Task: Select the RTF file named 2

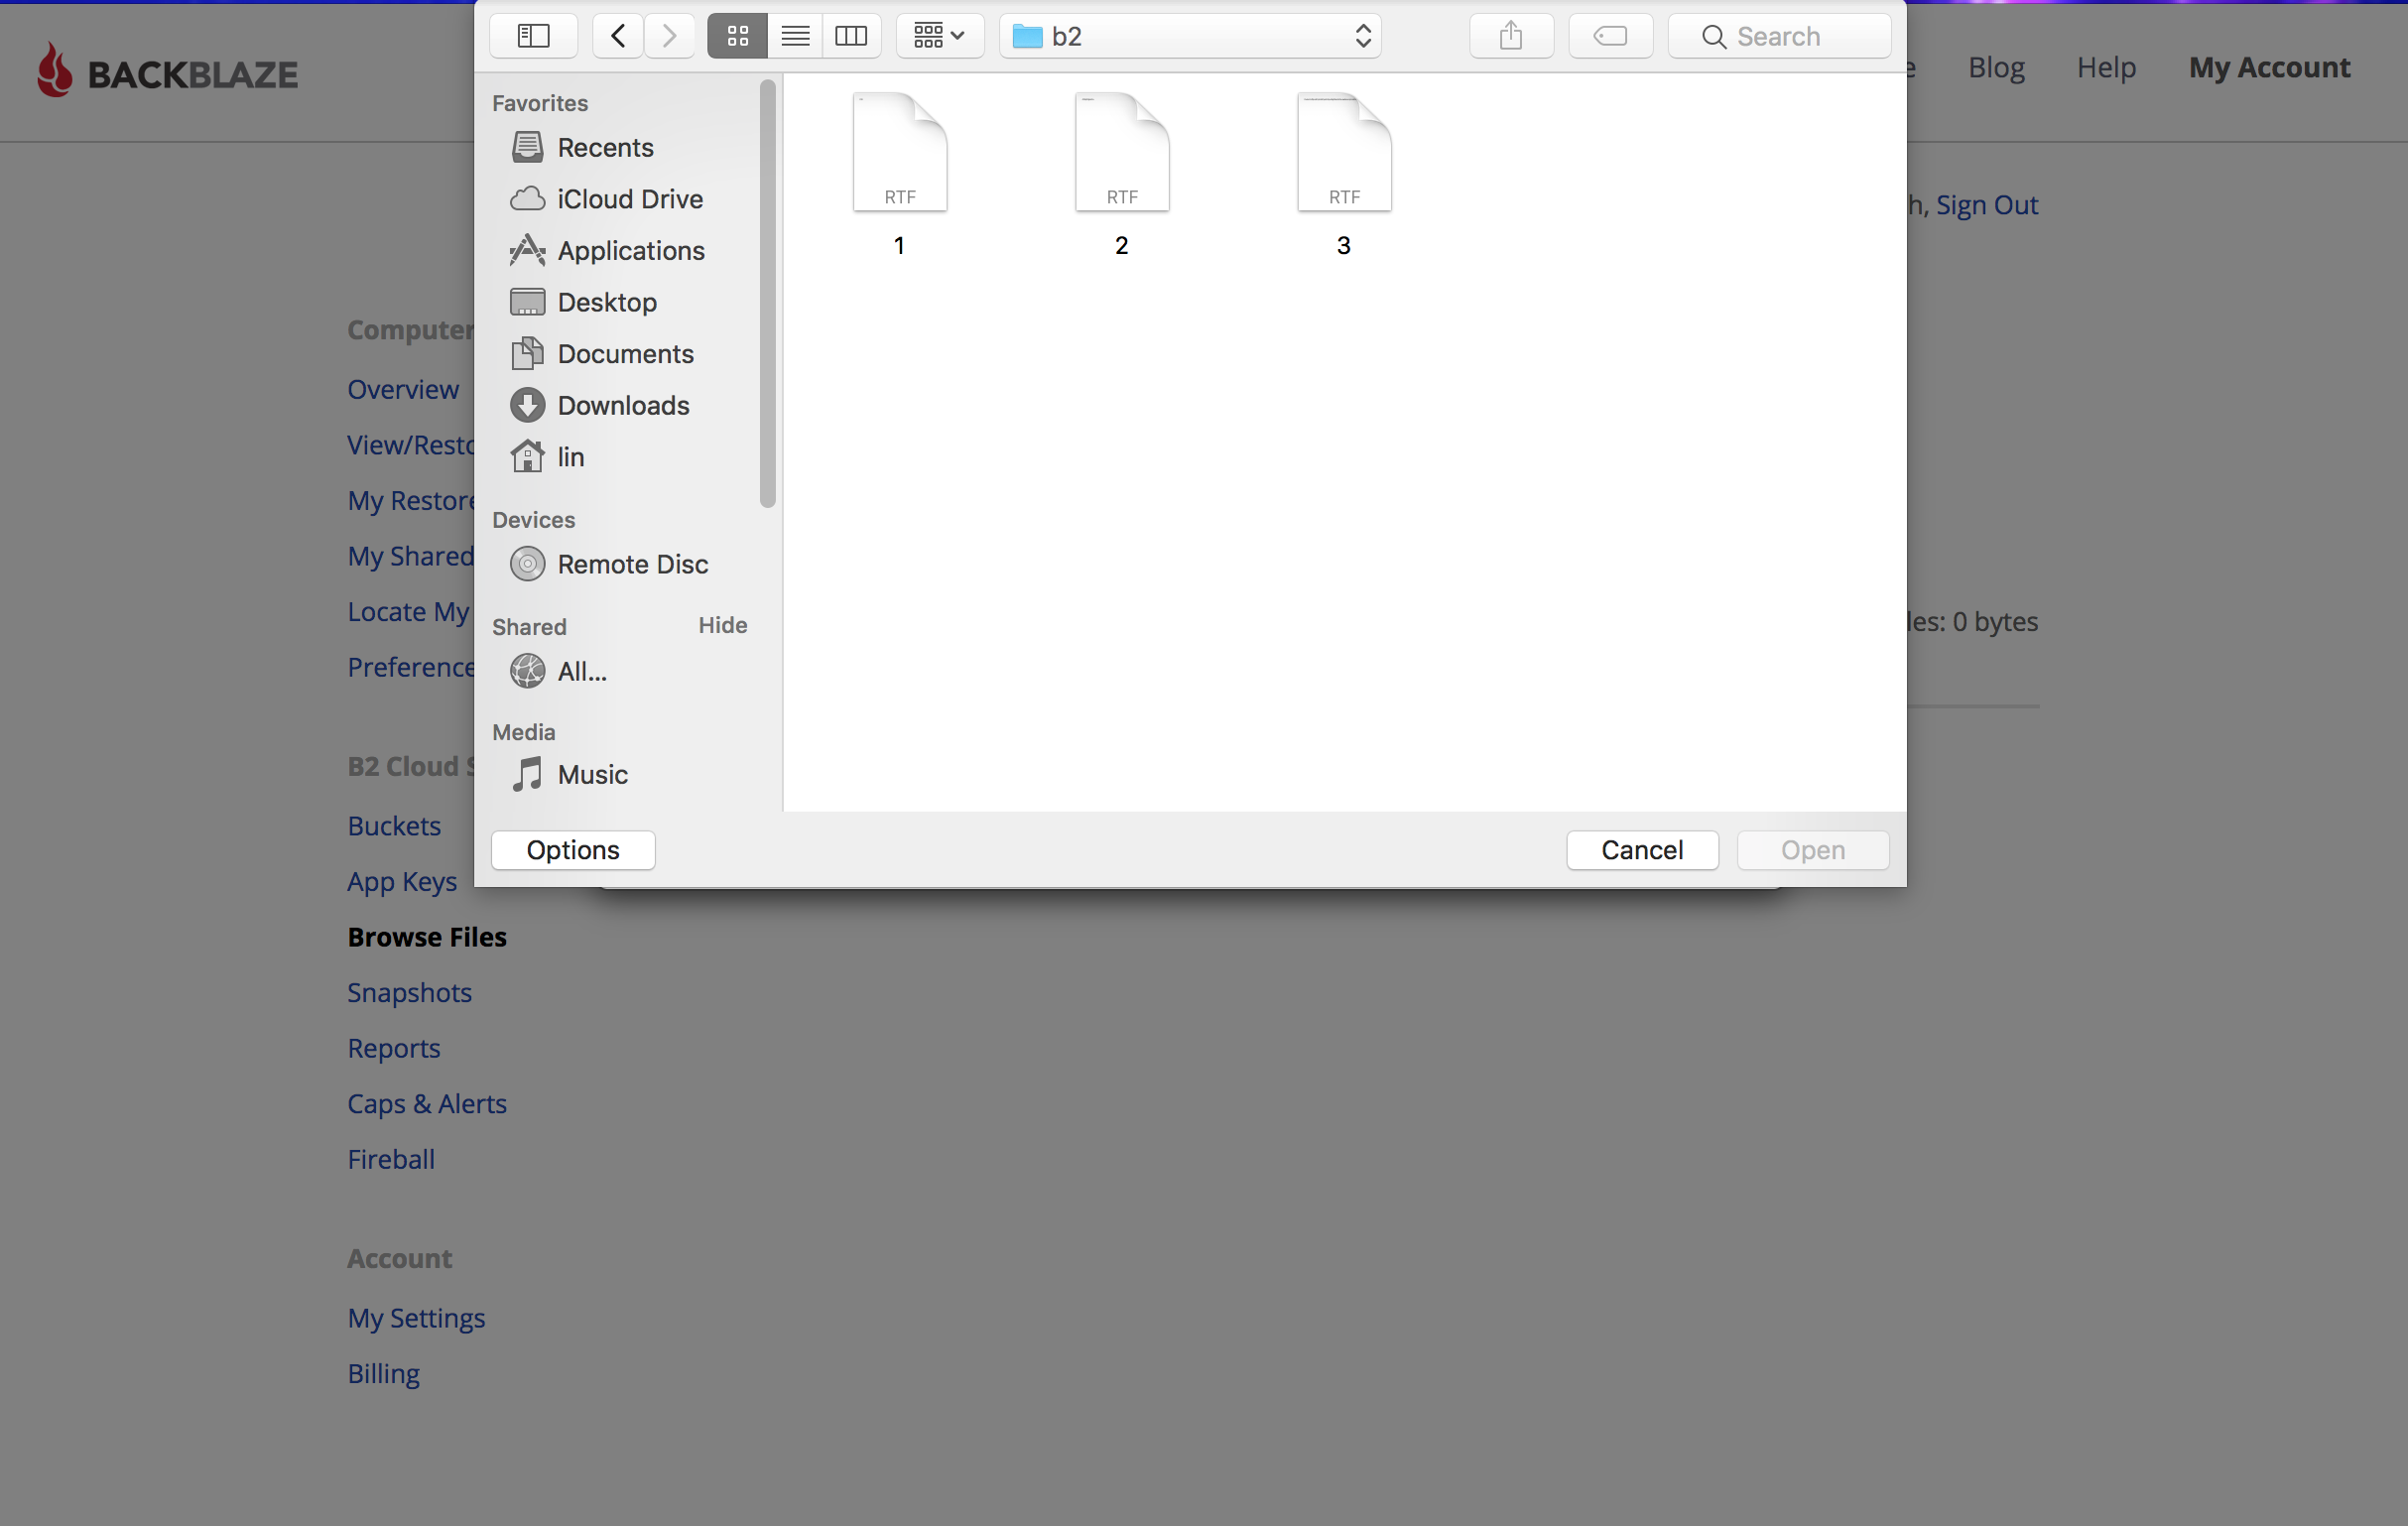Action: [1121, 175]
